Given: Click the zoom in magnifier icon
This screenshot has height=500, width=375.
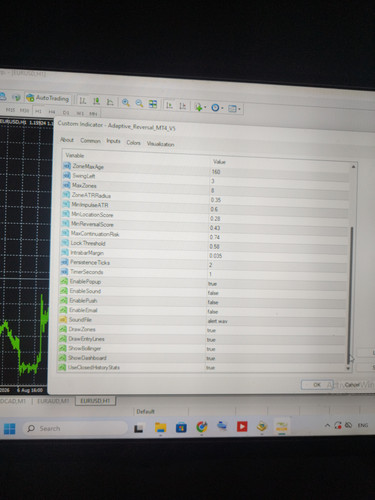Looking at the screenshot, I should (x=126, y=102).
